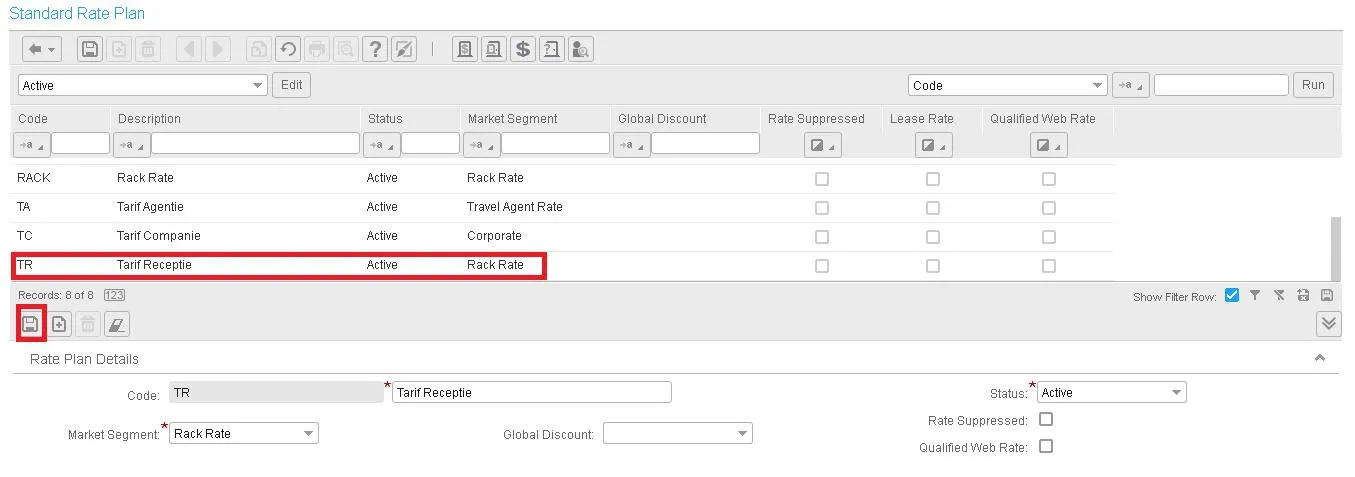The width and height of the screenshot is (1355, 477).
Task: Check Lease Rate for the TA row
Action: coord(933,208)
